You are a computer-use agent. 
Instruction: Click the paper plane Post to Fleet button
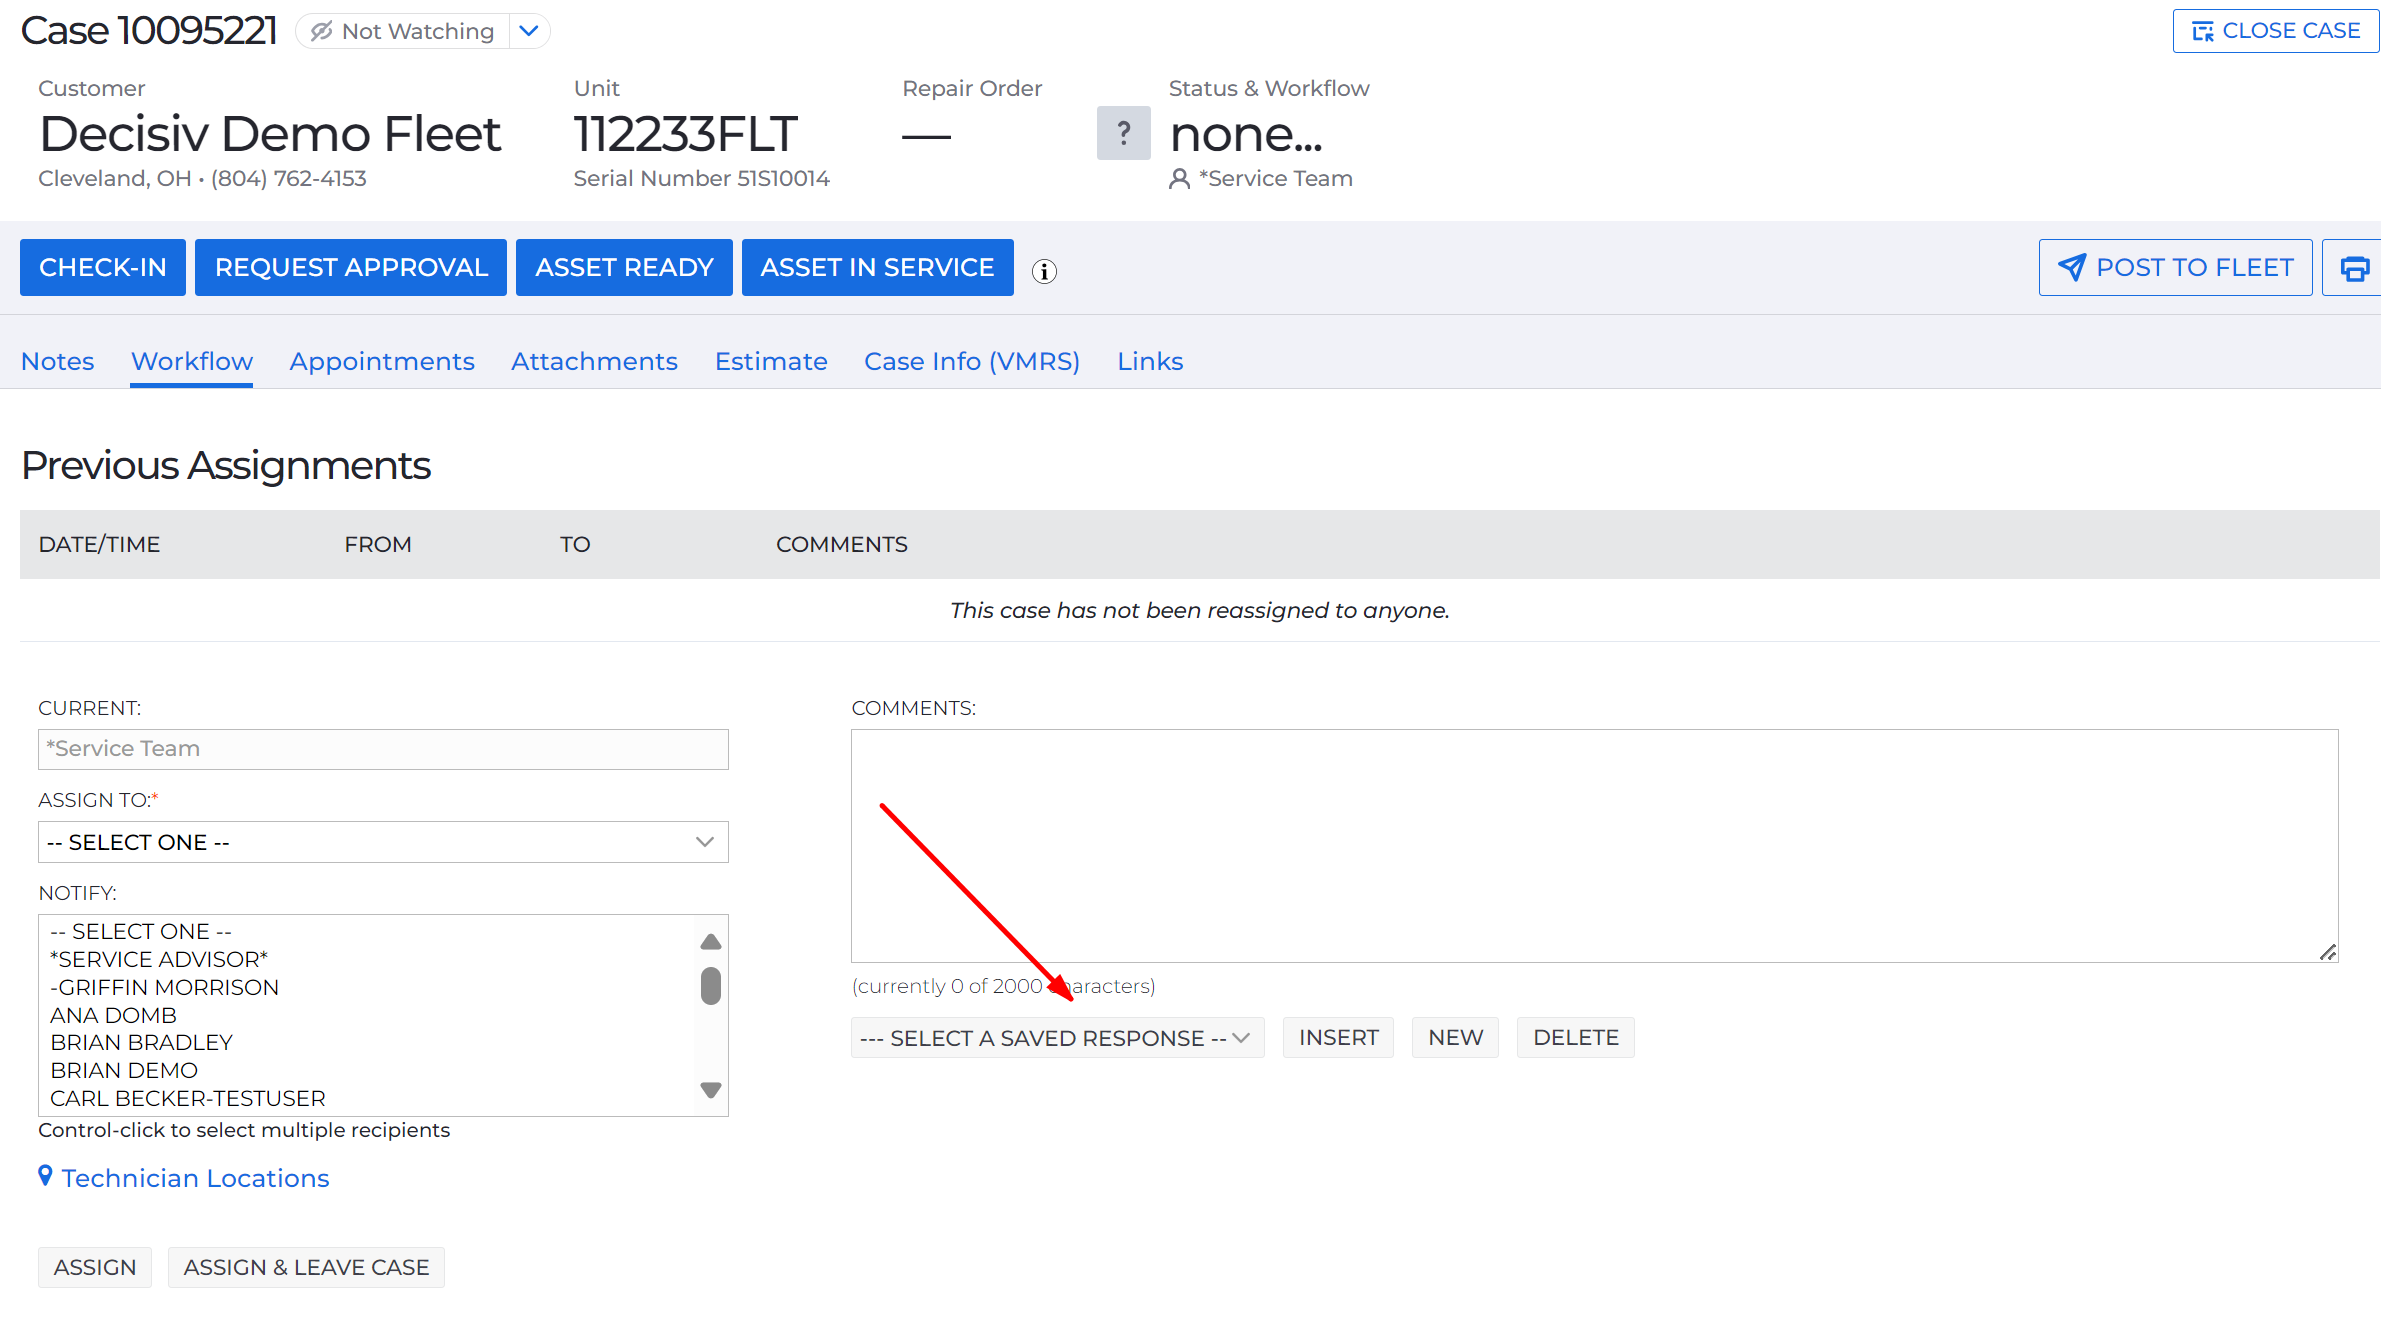click(2175, 268)
